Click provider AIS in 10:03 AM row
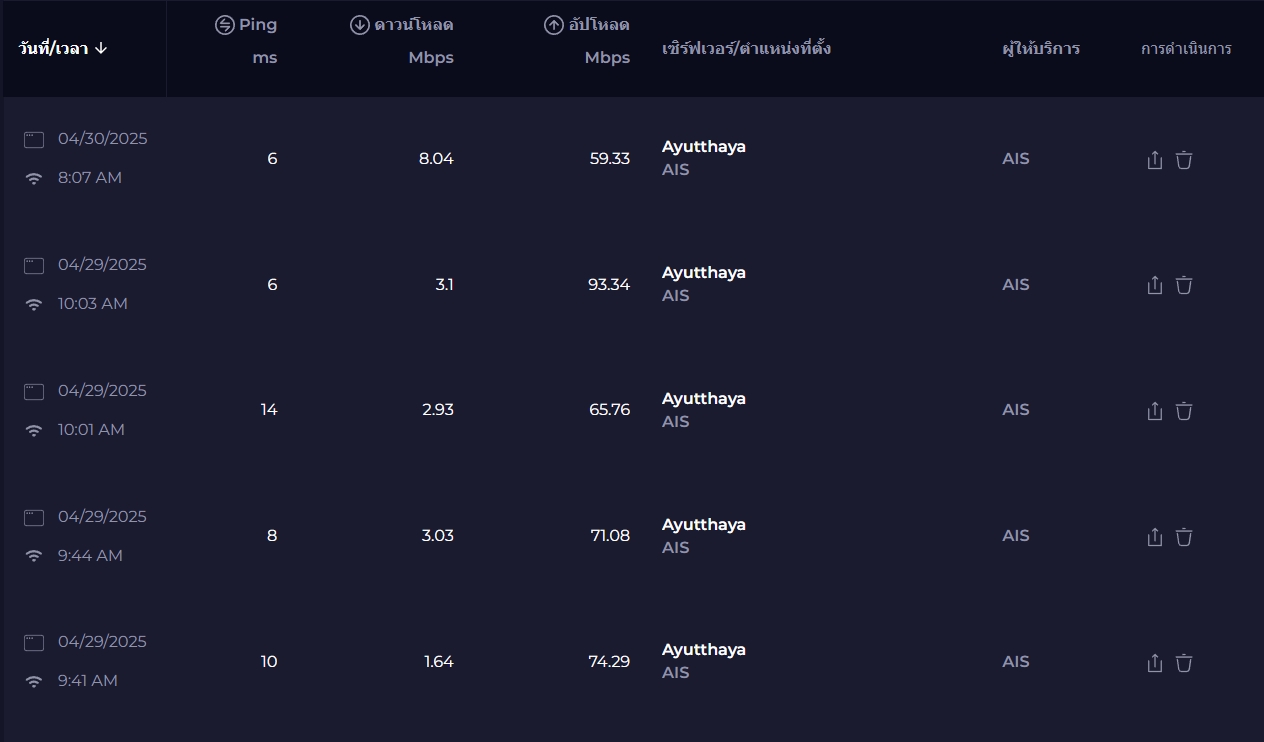This screenshot has width=1264, height=742. (1016, 285)
